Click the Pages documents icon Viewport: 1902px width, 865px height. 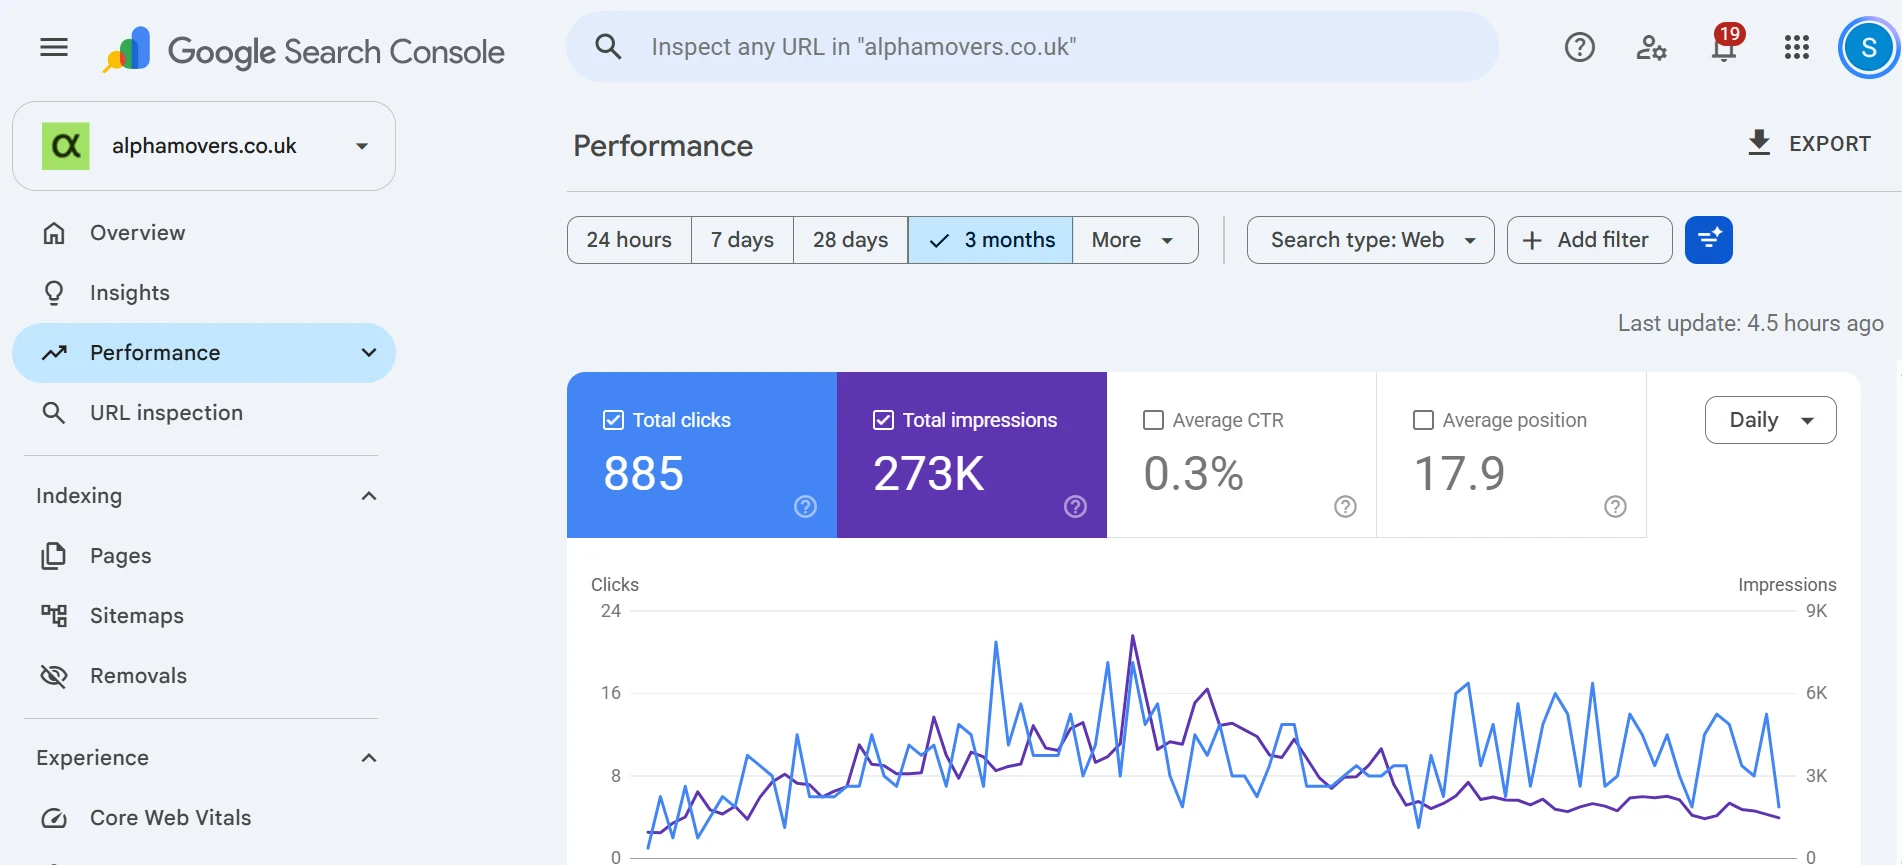(54, 556)
